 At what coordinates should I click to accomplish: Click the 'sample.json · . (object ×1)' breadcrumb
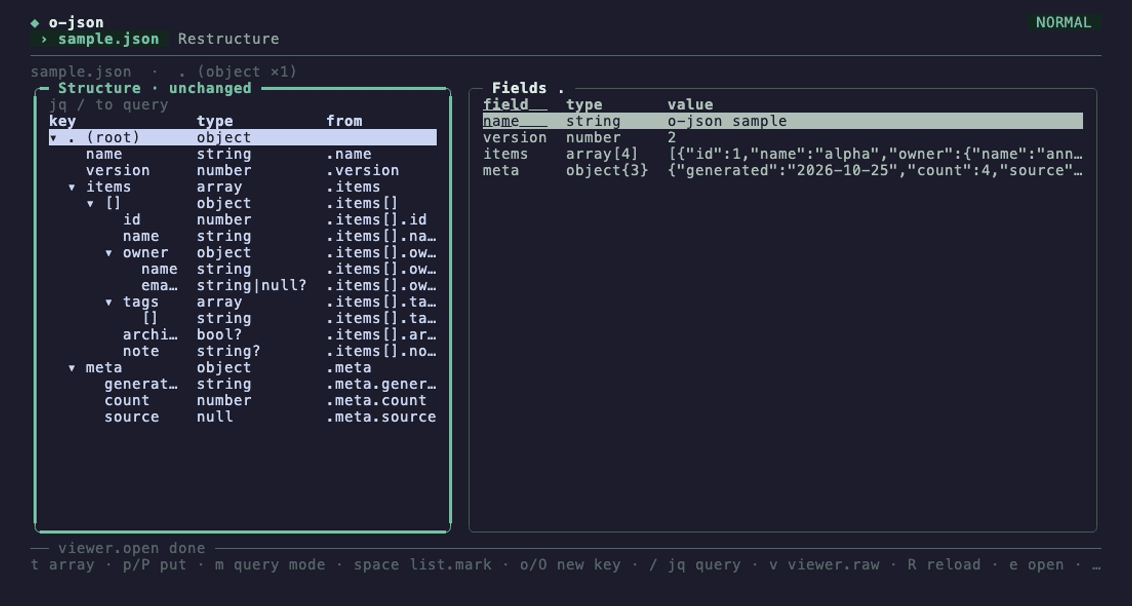[164, 72]
